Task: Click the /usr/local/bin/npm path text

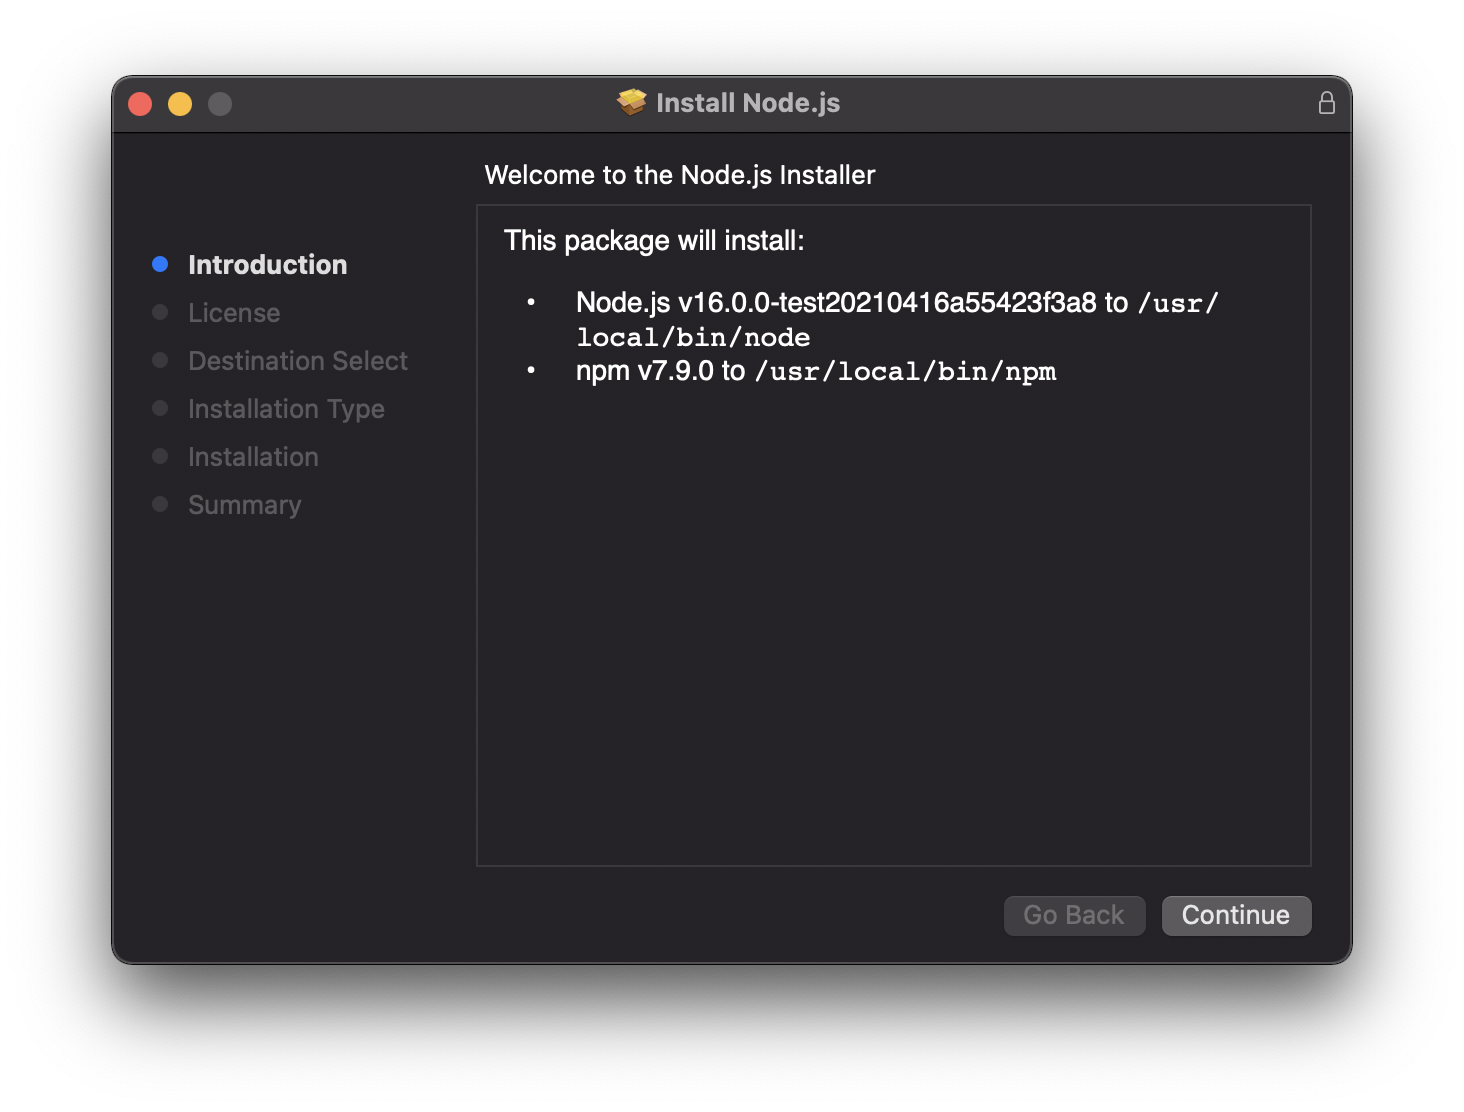Action: click(906, 372)
